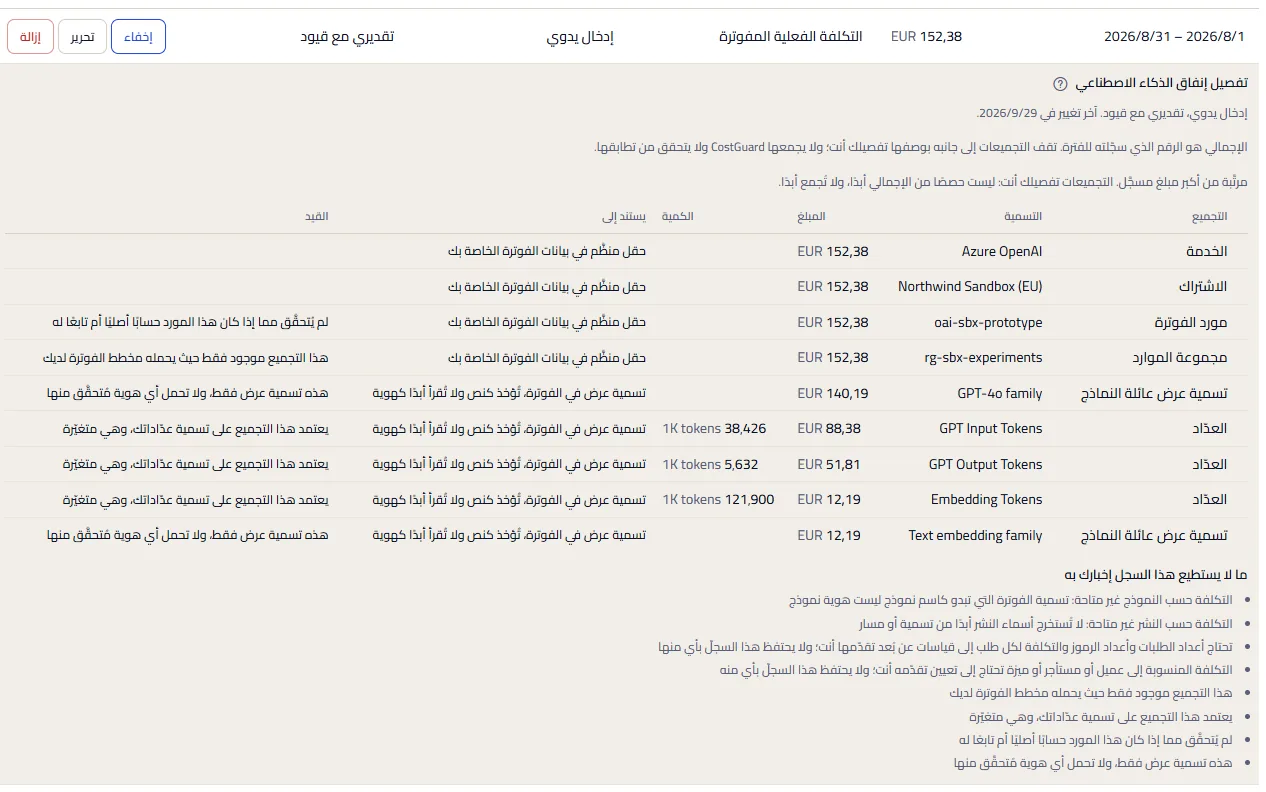Select the Azure OpenAI label cell
The width and height of the screenshot is (1266, 792).
(1002, 251)
